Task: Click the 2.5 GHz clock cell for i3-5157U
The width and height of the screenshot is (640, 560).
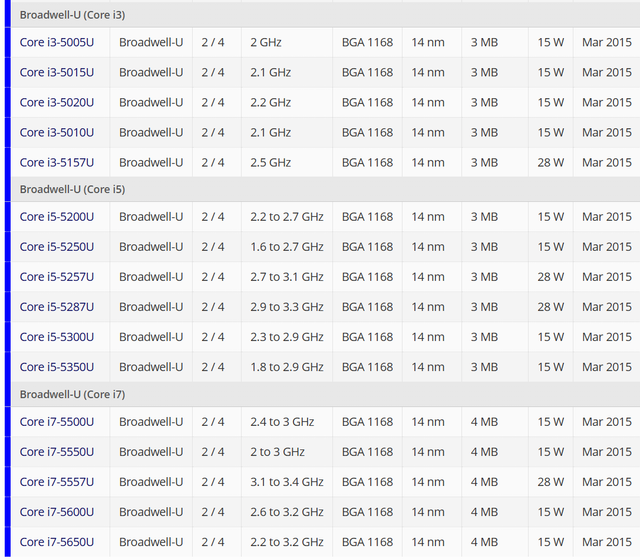Action: [x=287, y=162]
